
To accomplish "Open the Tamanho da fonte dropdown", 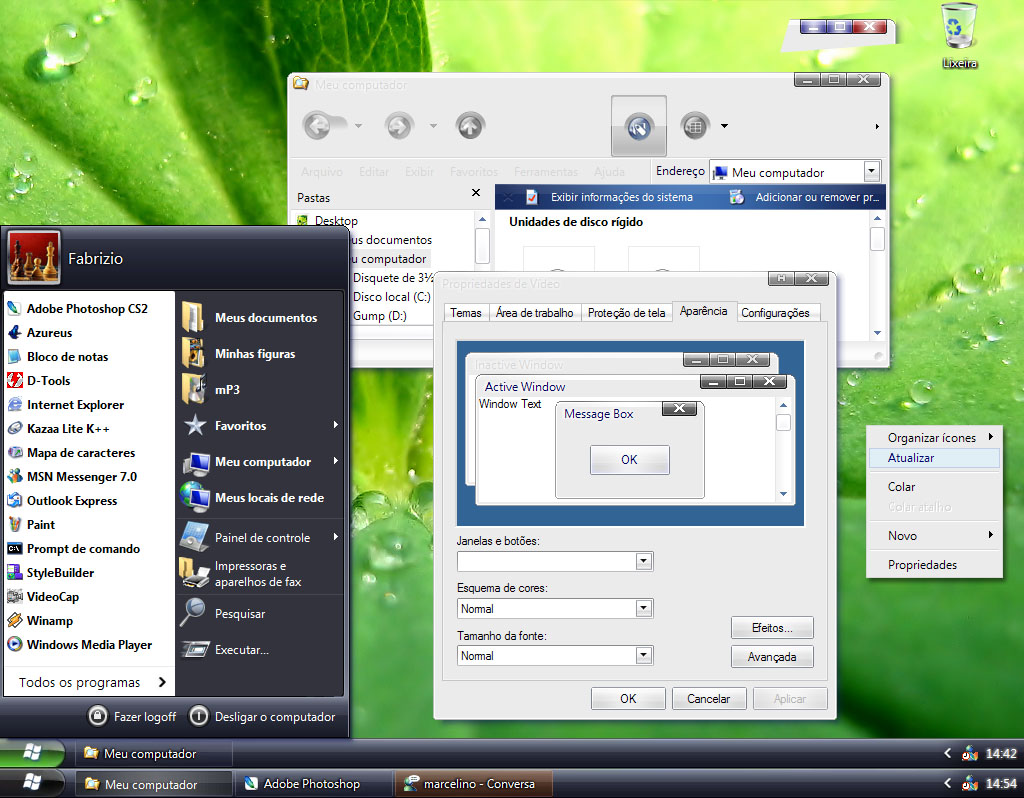I will click(644, 656).
